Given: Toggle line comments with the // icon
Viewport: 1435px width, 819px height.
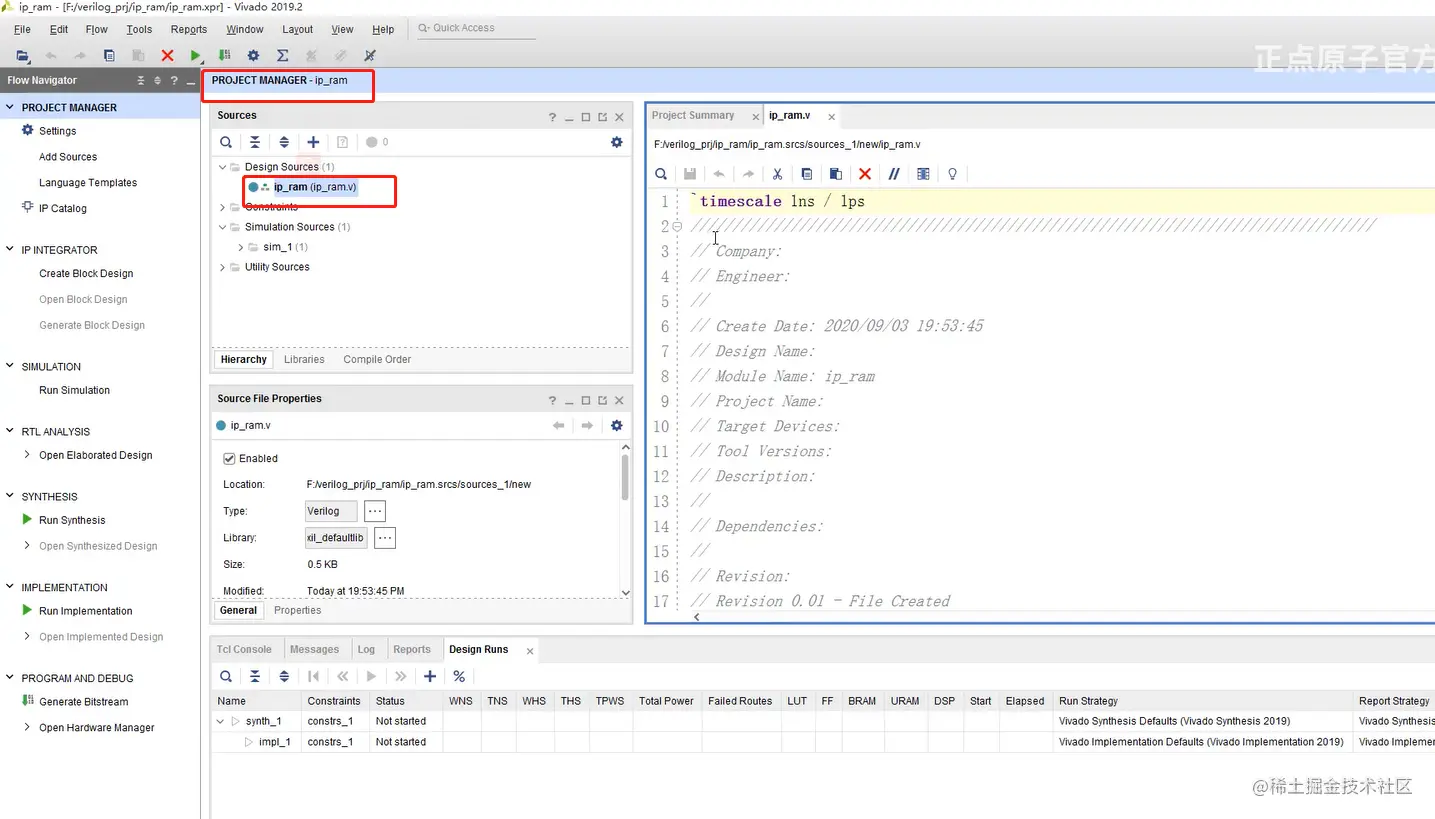Looking at the screenshot, I should [894, 174].
